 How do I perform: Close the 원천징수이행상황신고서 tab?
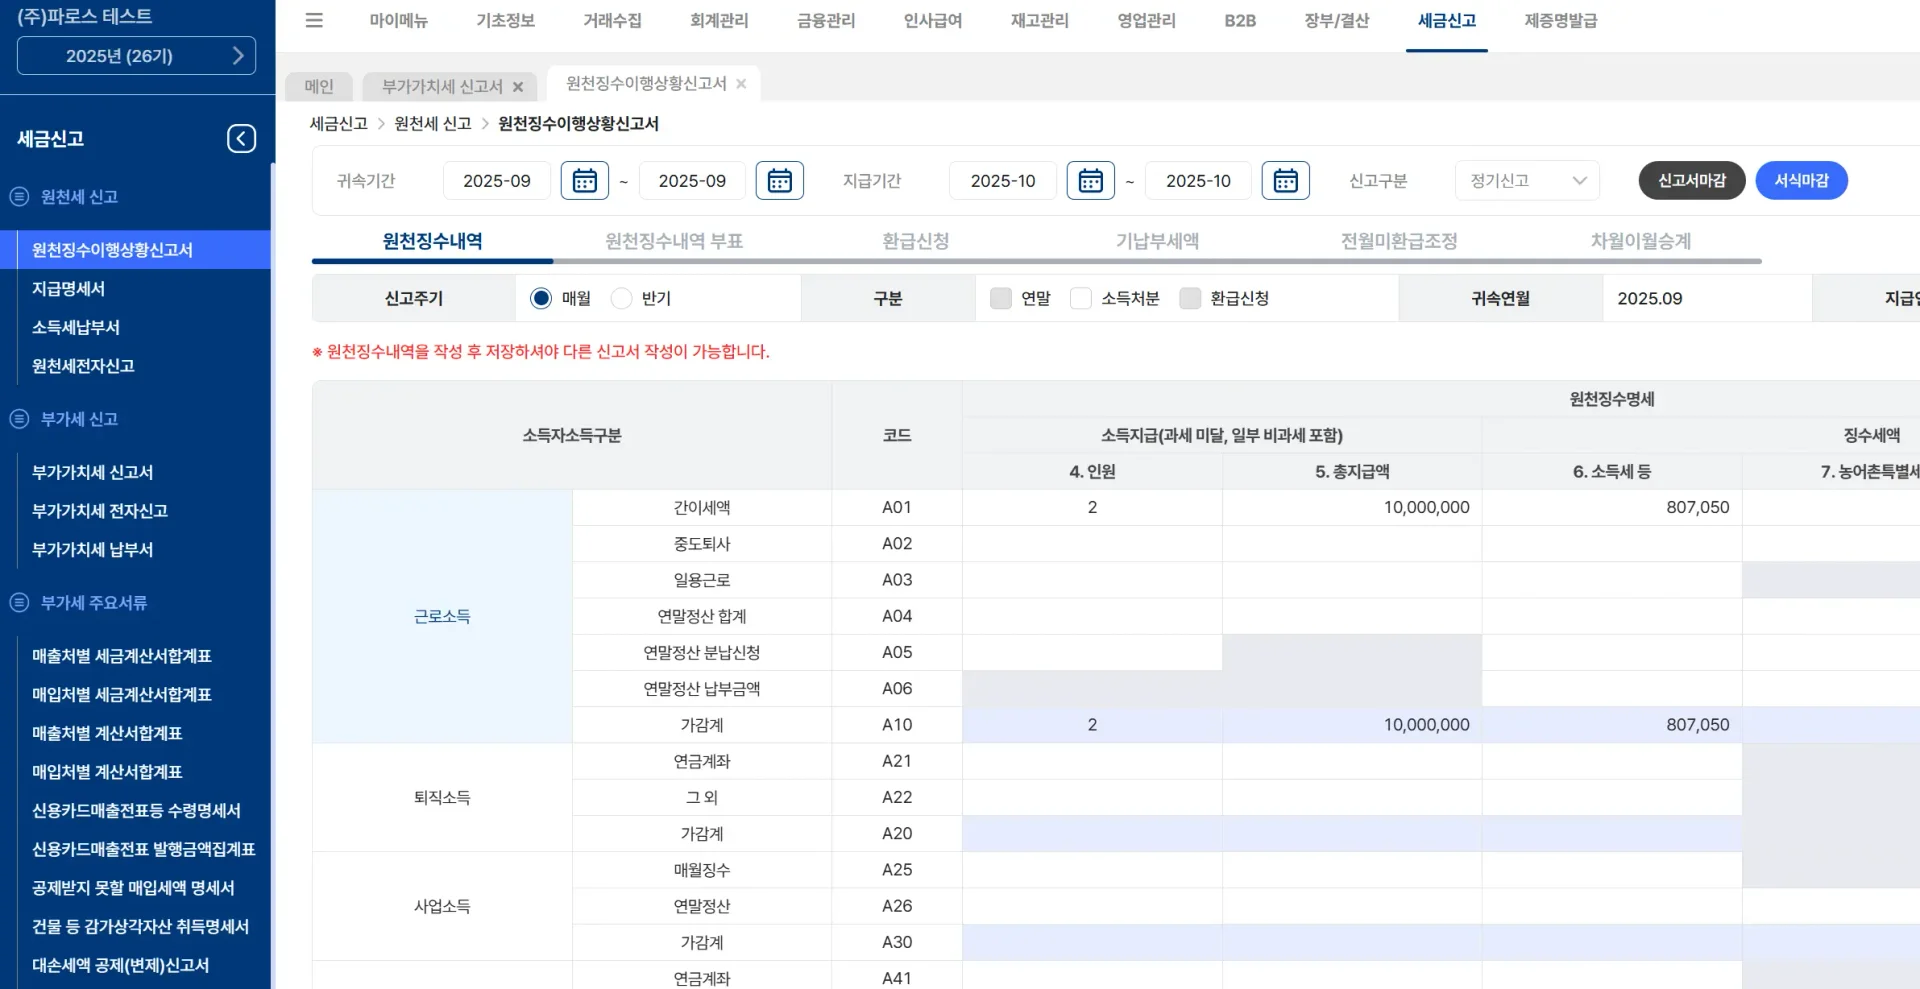[x=740, y=85]
